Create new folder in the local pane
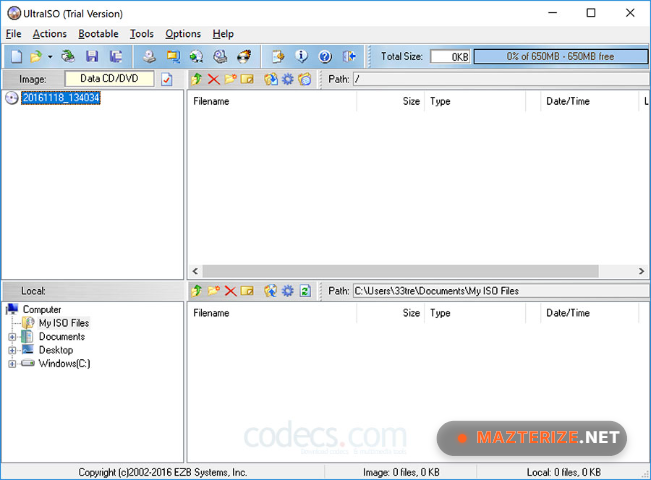The image size is (651, 480). point(213,291)
